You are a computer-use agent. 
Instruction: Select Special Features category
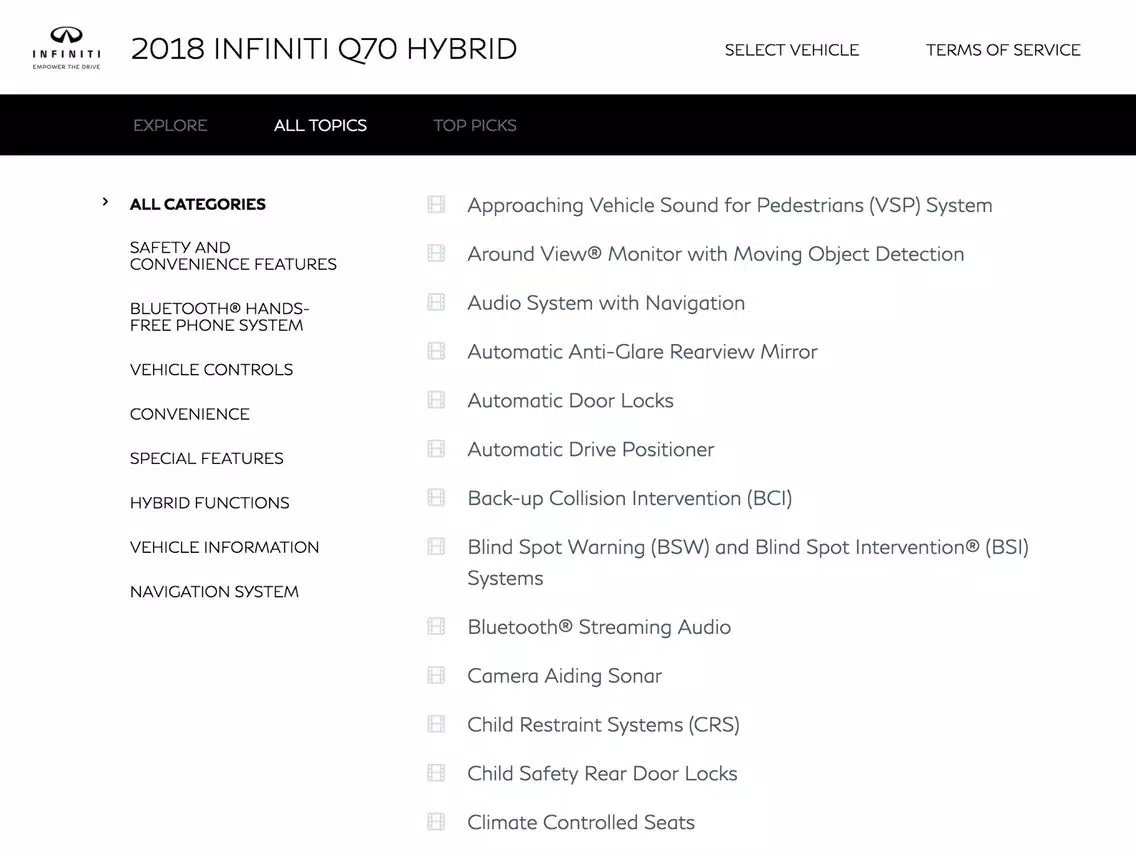(x=206, y=458)
